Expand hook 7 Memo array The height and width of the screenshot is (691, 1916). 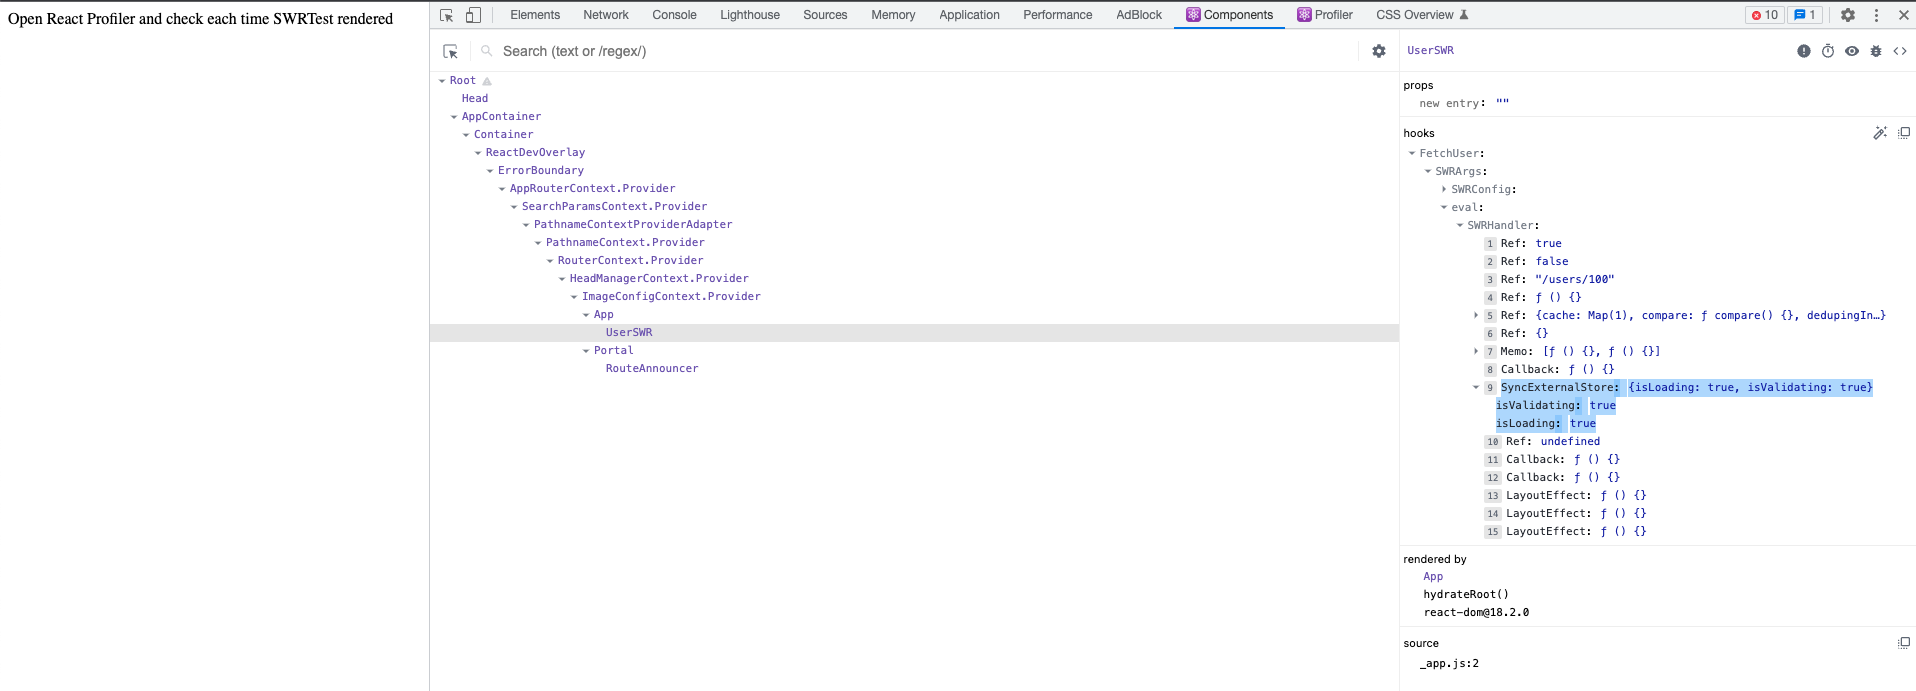click(x=1476, y=351)
